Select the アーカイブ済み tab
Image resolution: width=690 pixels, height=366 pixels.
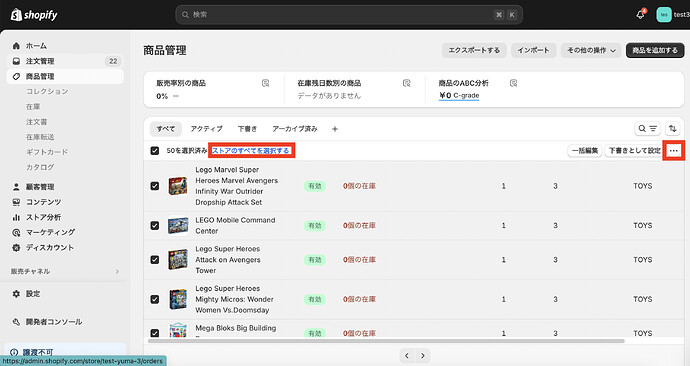[x=295, y=129]
